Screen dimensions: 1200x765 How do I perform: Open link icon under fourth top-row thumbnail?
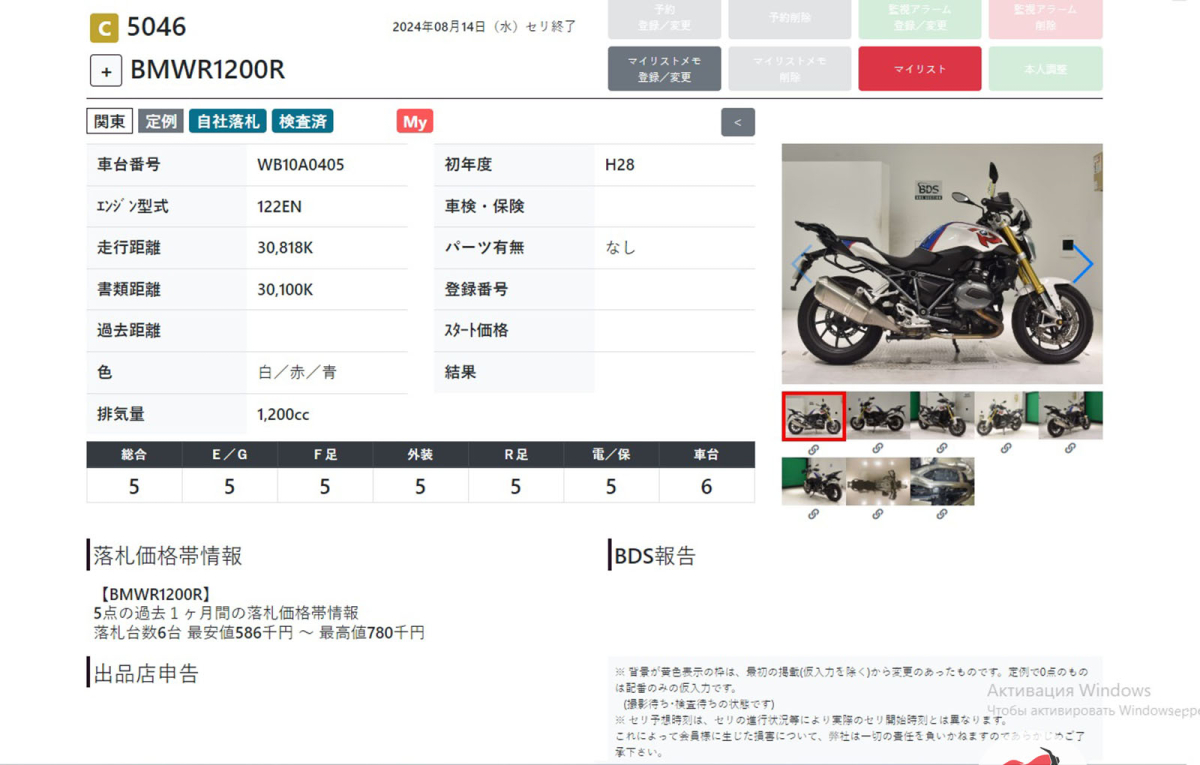(1006, 449)
